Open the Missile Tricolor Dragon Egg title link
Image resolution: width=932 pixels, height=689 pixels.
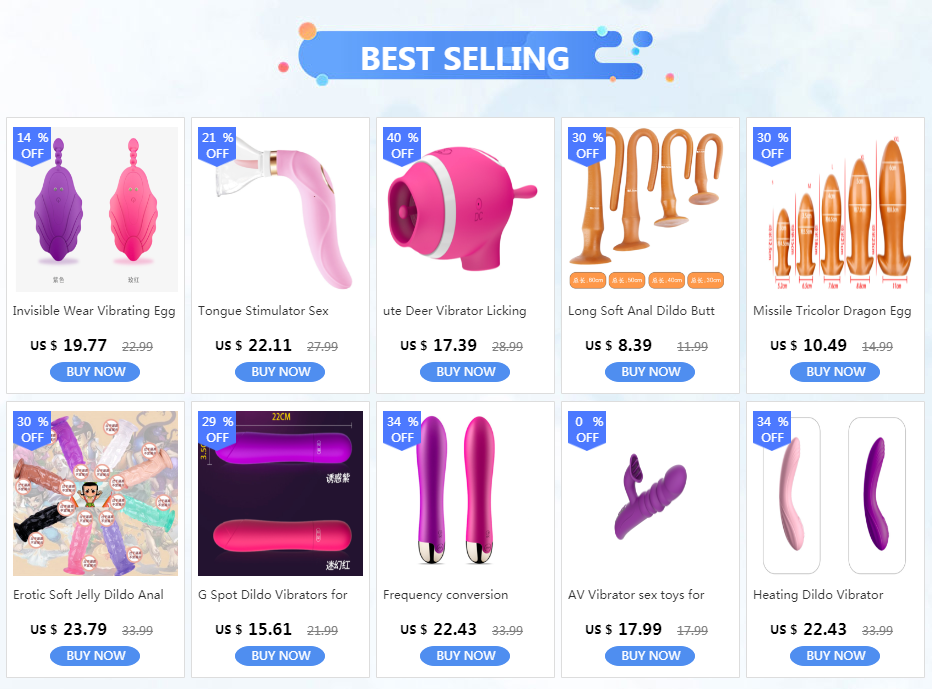pos(832,311)
